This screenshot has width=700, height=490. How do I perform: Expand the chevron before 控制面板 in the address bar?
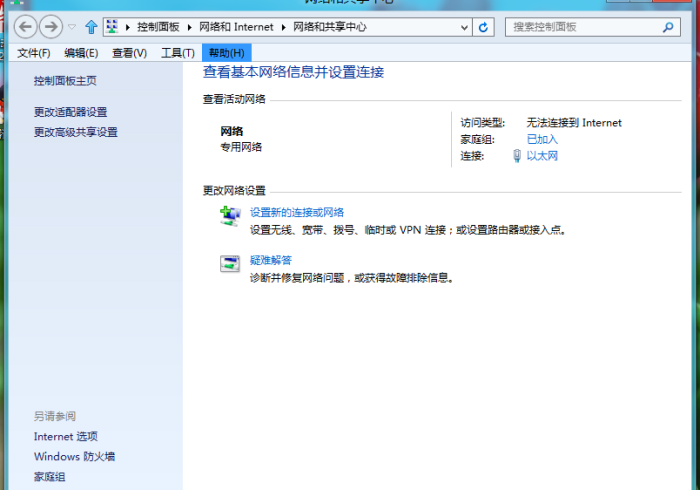pos(128,27)
